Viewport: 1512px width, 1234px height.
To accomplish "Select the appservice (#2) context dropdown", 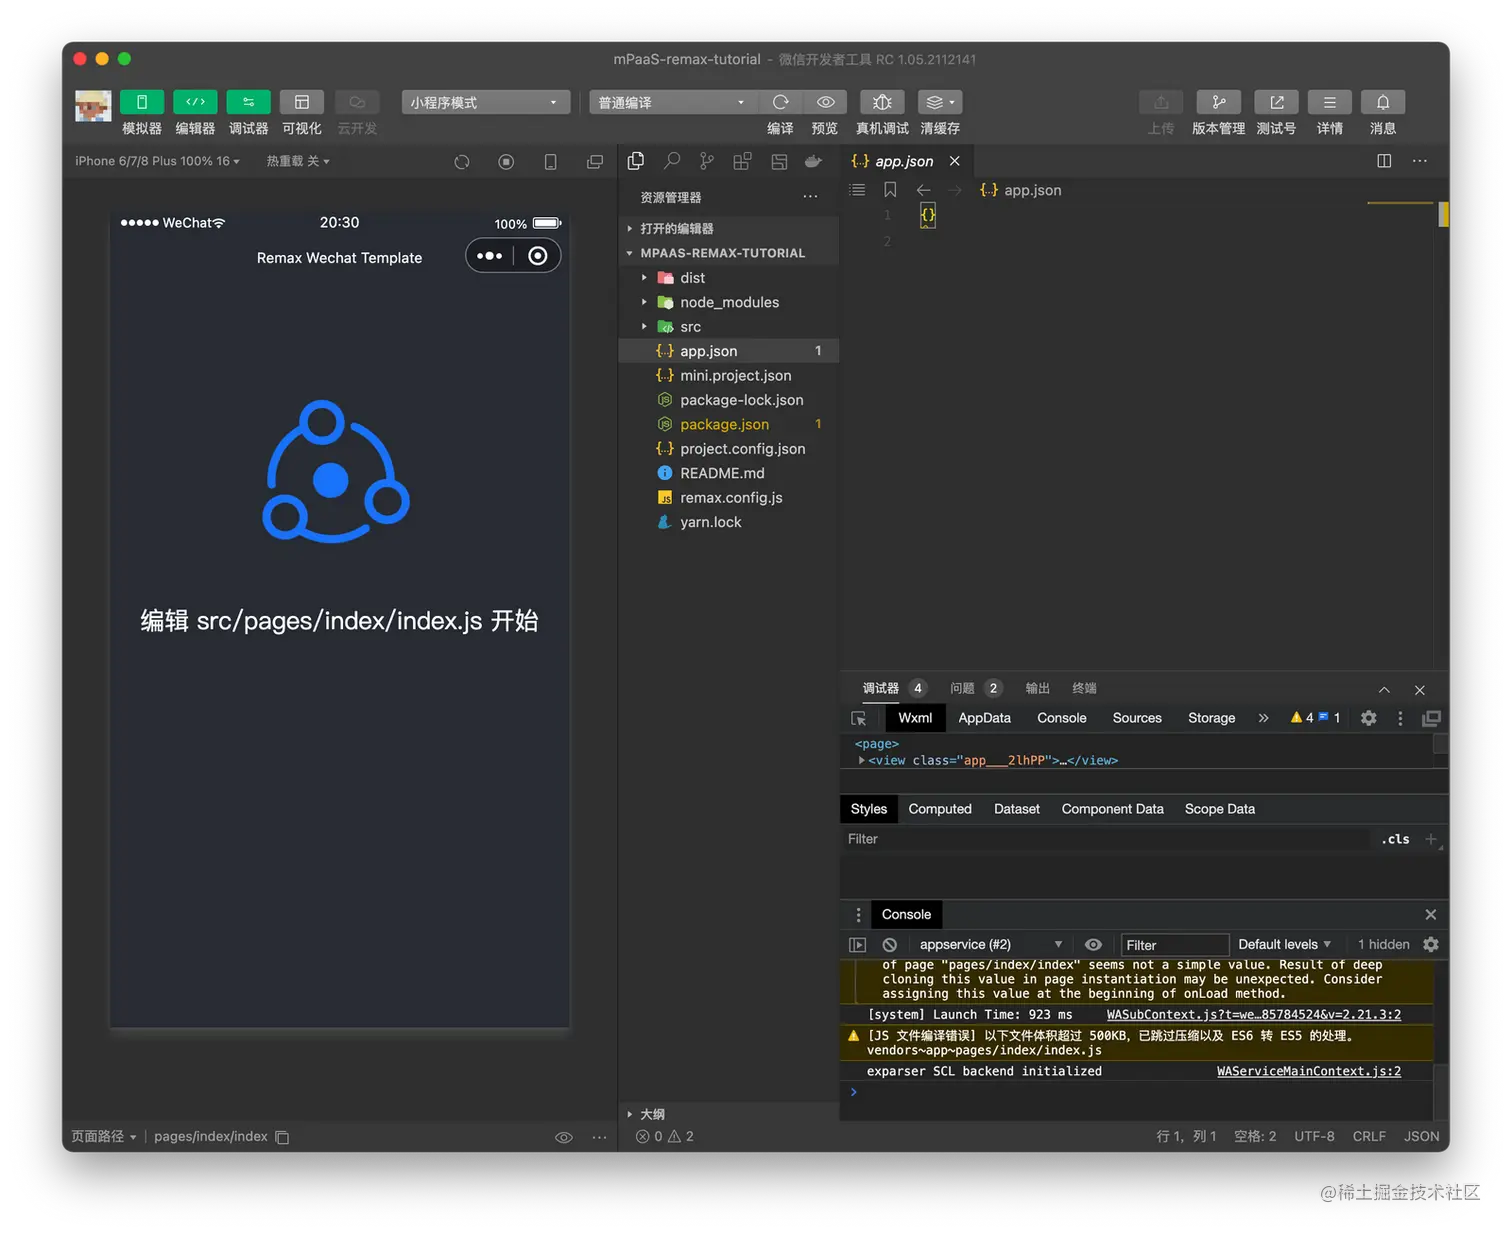I will (990, 944).
